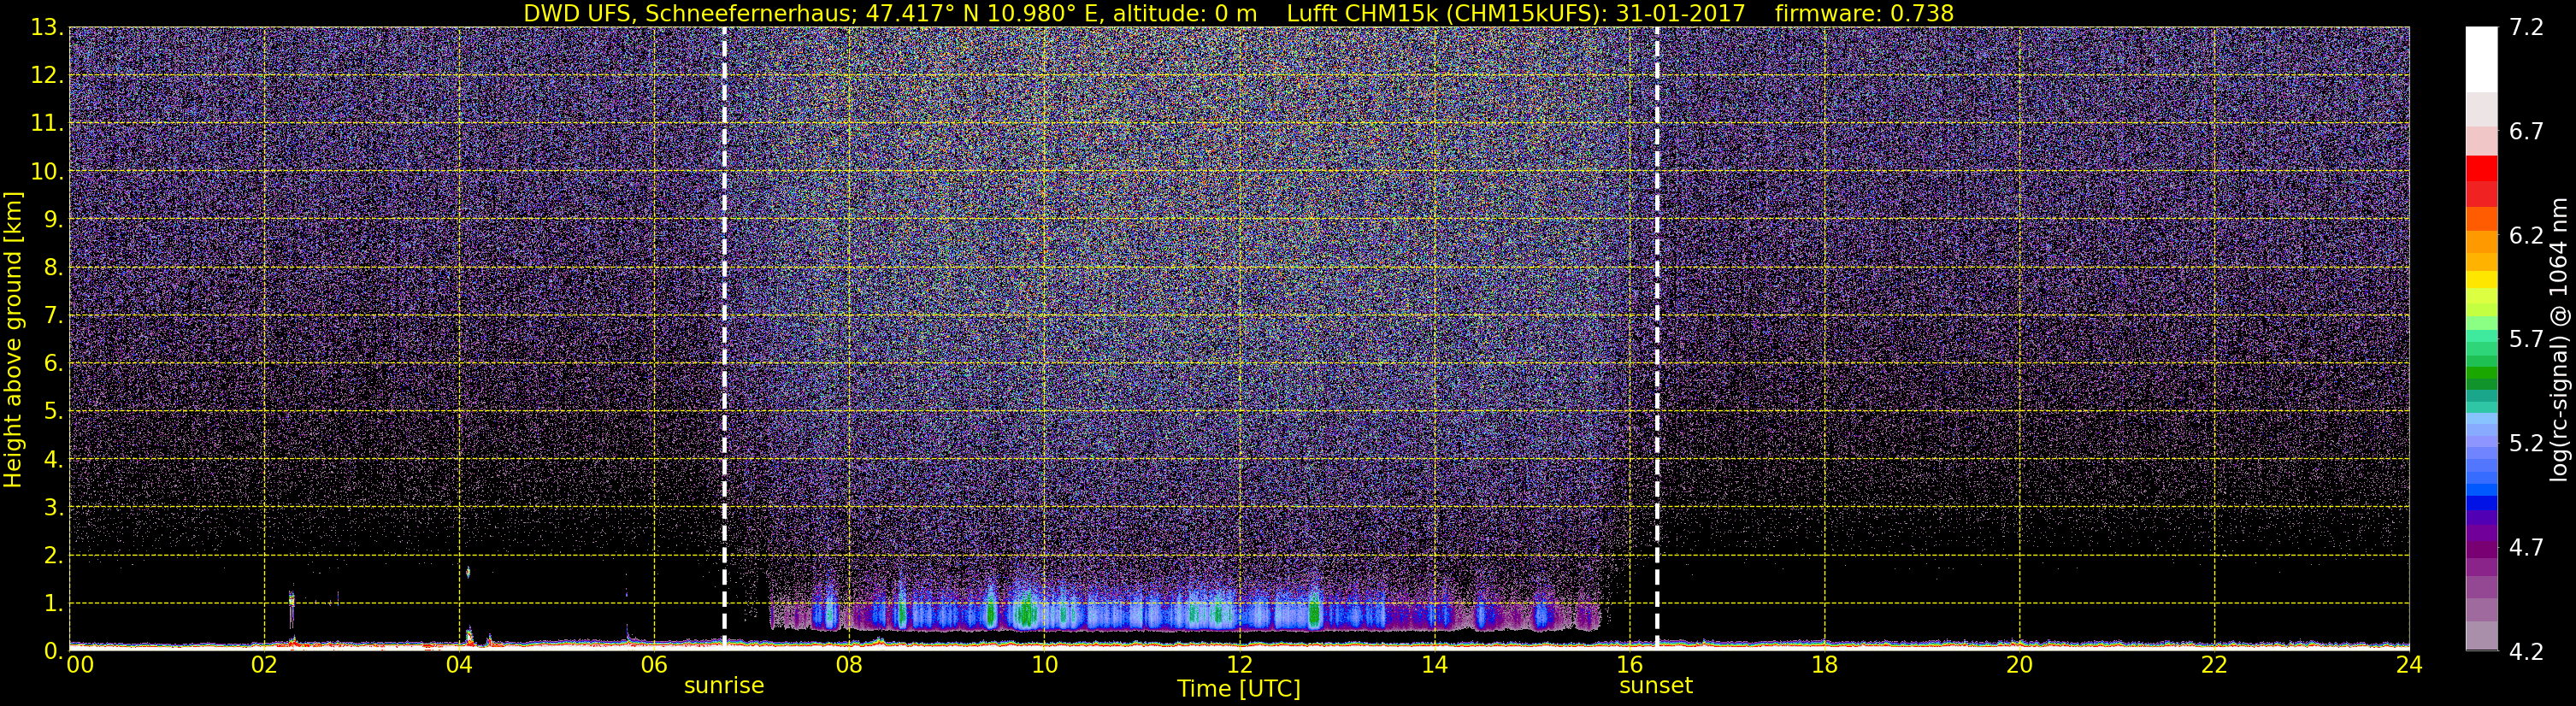This screenshot has height=706, width=2576.
Task: Click the height axis tick '10.'
Action: tap(47, 172)
